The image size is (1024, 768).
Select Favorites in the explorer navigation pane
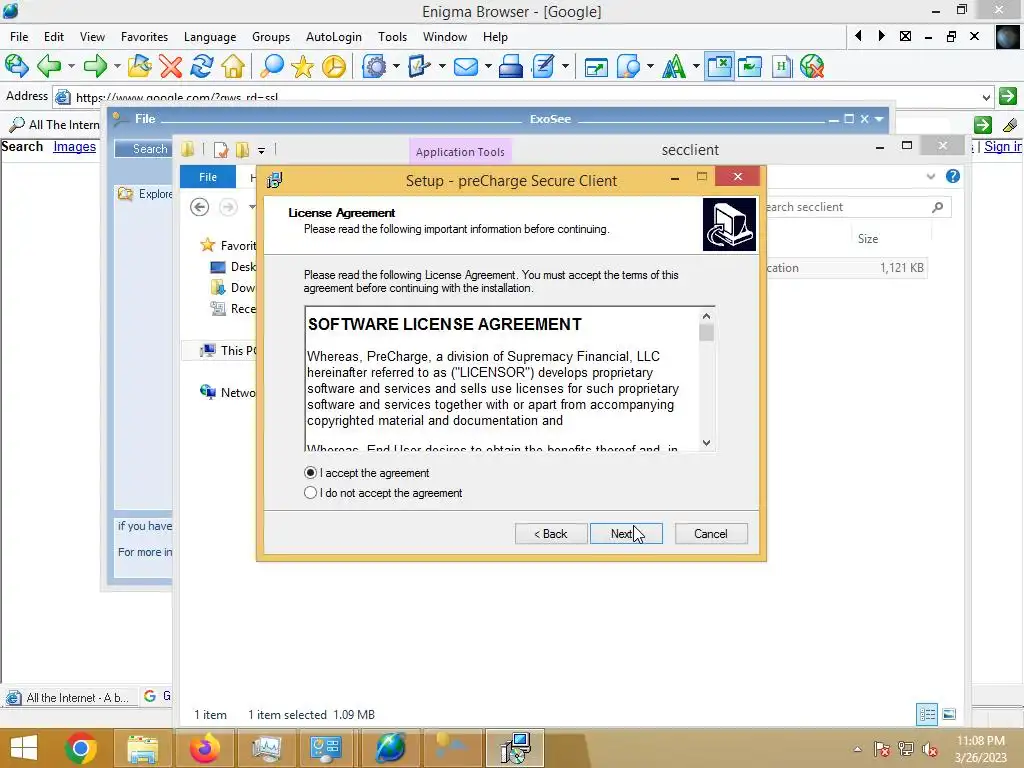229,246
